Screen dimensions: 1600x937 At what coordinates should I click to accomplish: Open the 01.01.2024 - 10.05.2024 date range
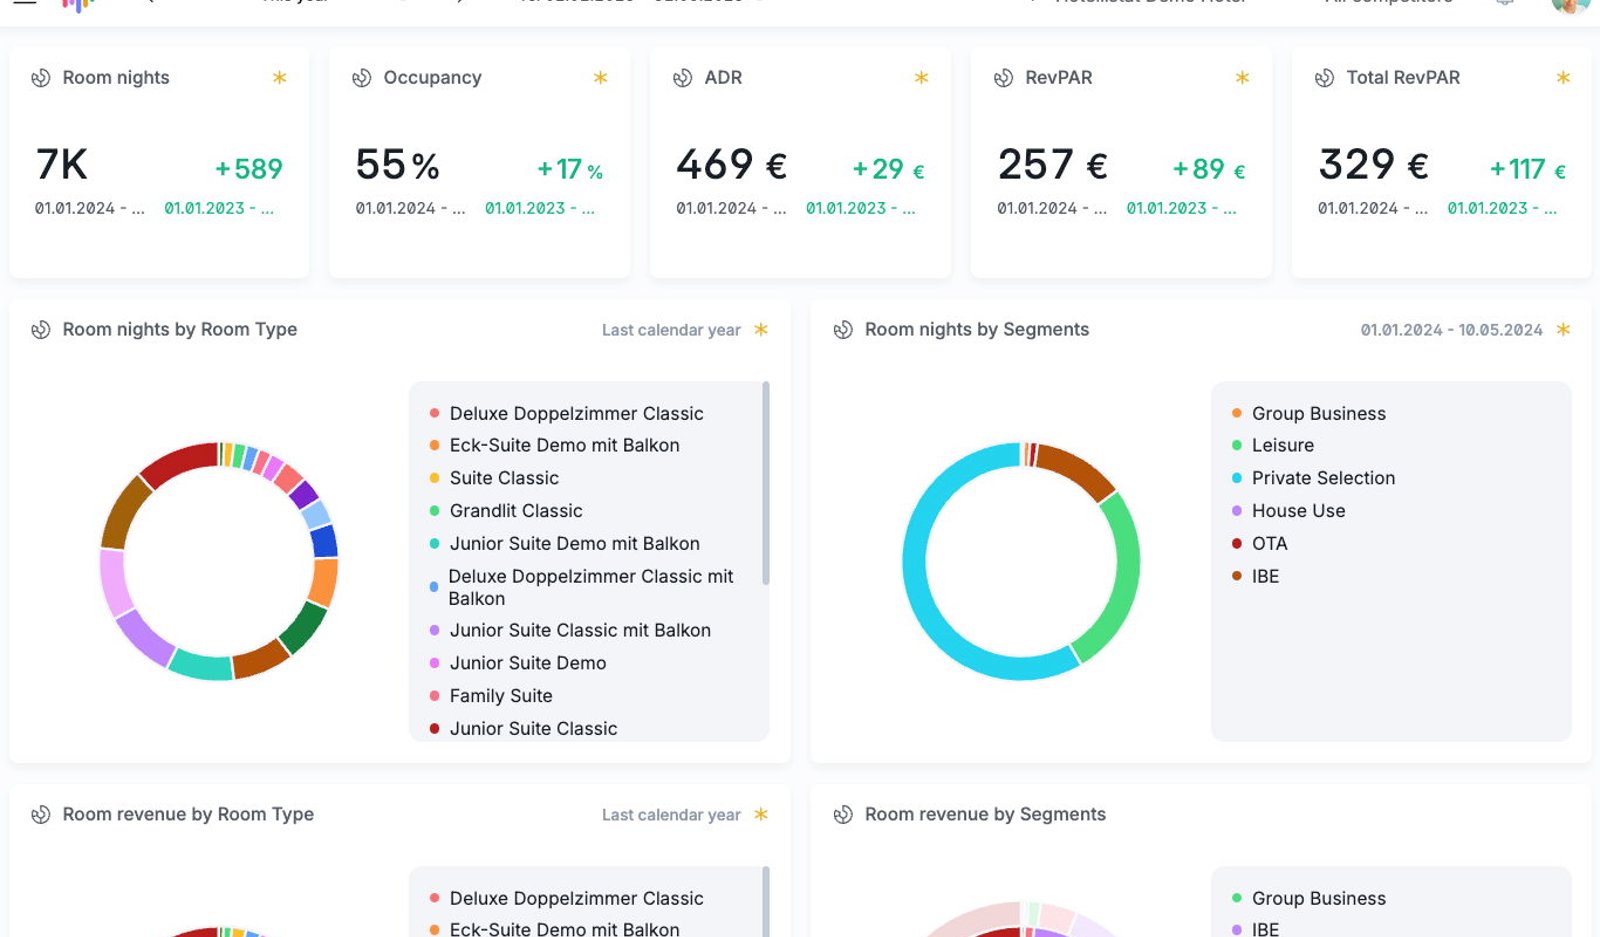(x=1451, y=330)
